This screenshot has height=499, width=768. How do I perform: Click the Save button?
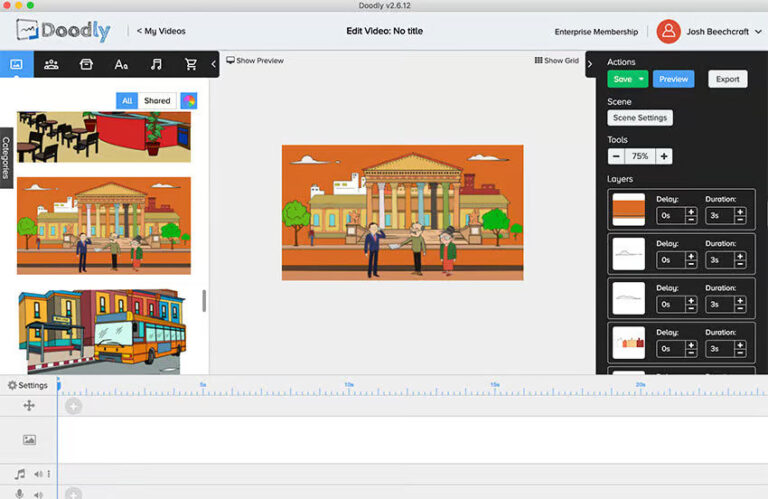point(622,79)
